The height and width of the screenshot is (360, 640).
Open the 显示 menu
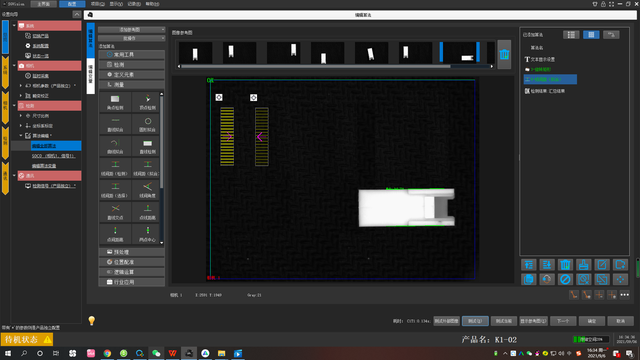coord(116,4)
